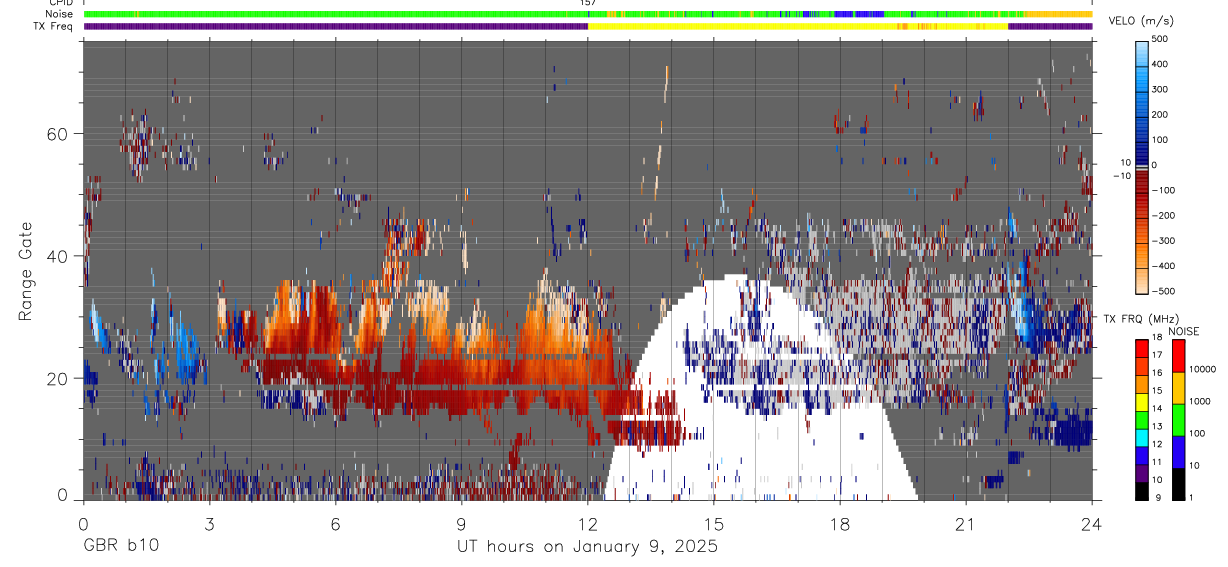Click the velocity scale label '200'

[x=1159, y=115]
